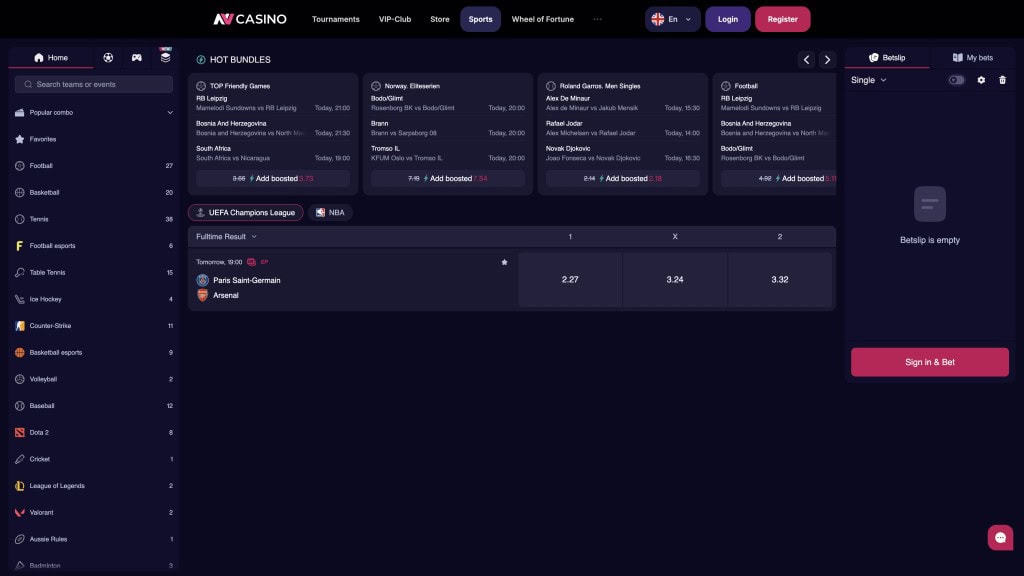Favorite the PSG vs Arsenal match star
The width and height of the screenshot is (1024, 576).
pyautogui.click(x=504, y=262)
